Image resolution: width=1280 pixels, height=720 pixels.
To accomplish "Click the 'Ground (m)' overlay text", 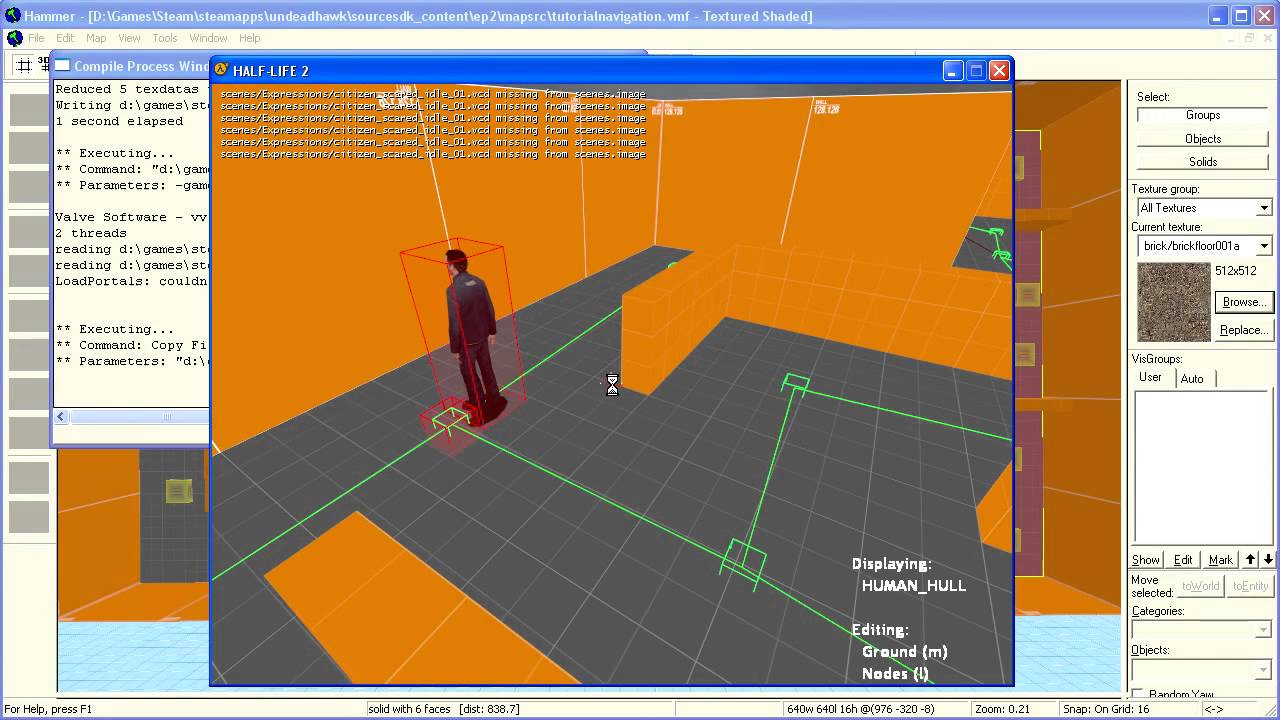I will point(905,652).
